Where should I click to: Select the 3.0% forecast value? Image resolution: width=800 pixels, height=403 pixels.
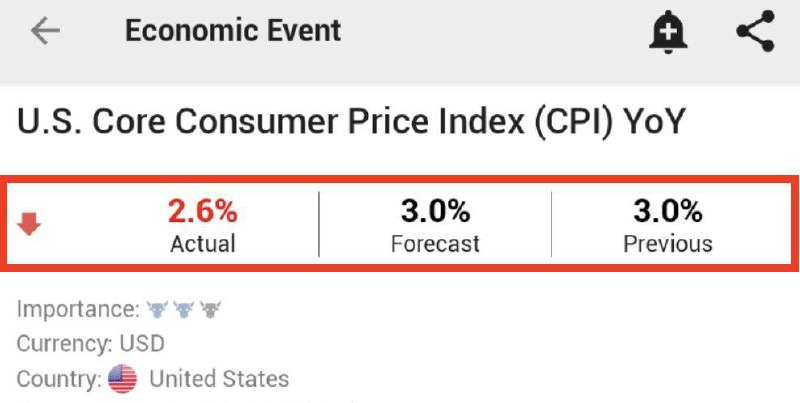click(x=435, y=211)
